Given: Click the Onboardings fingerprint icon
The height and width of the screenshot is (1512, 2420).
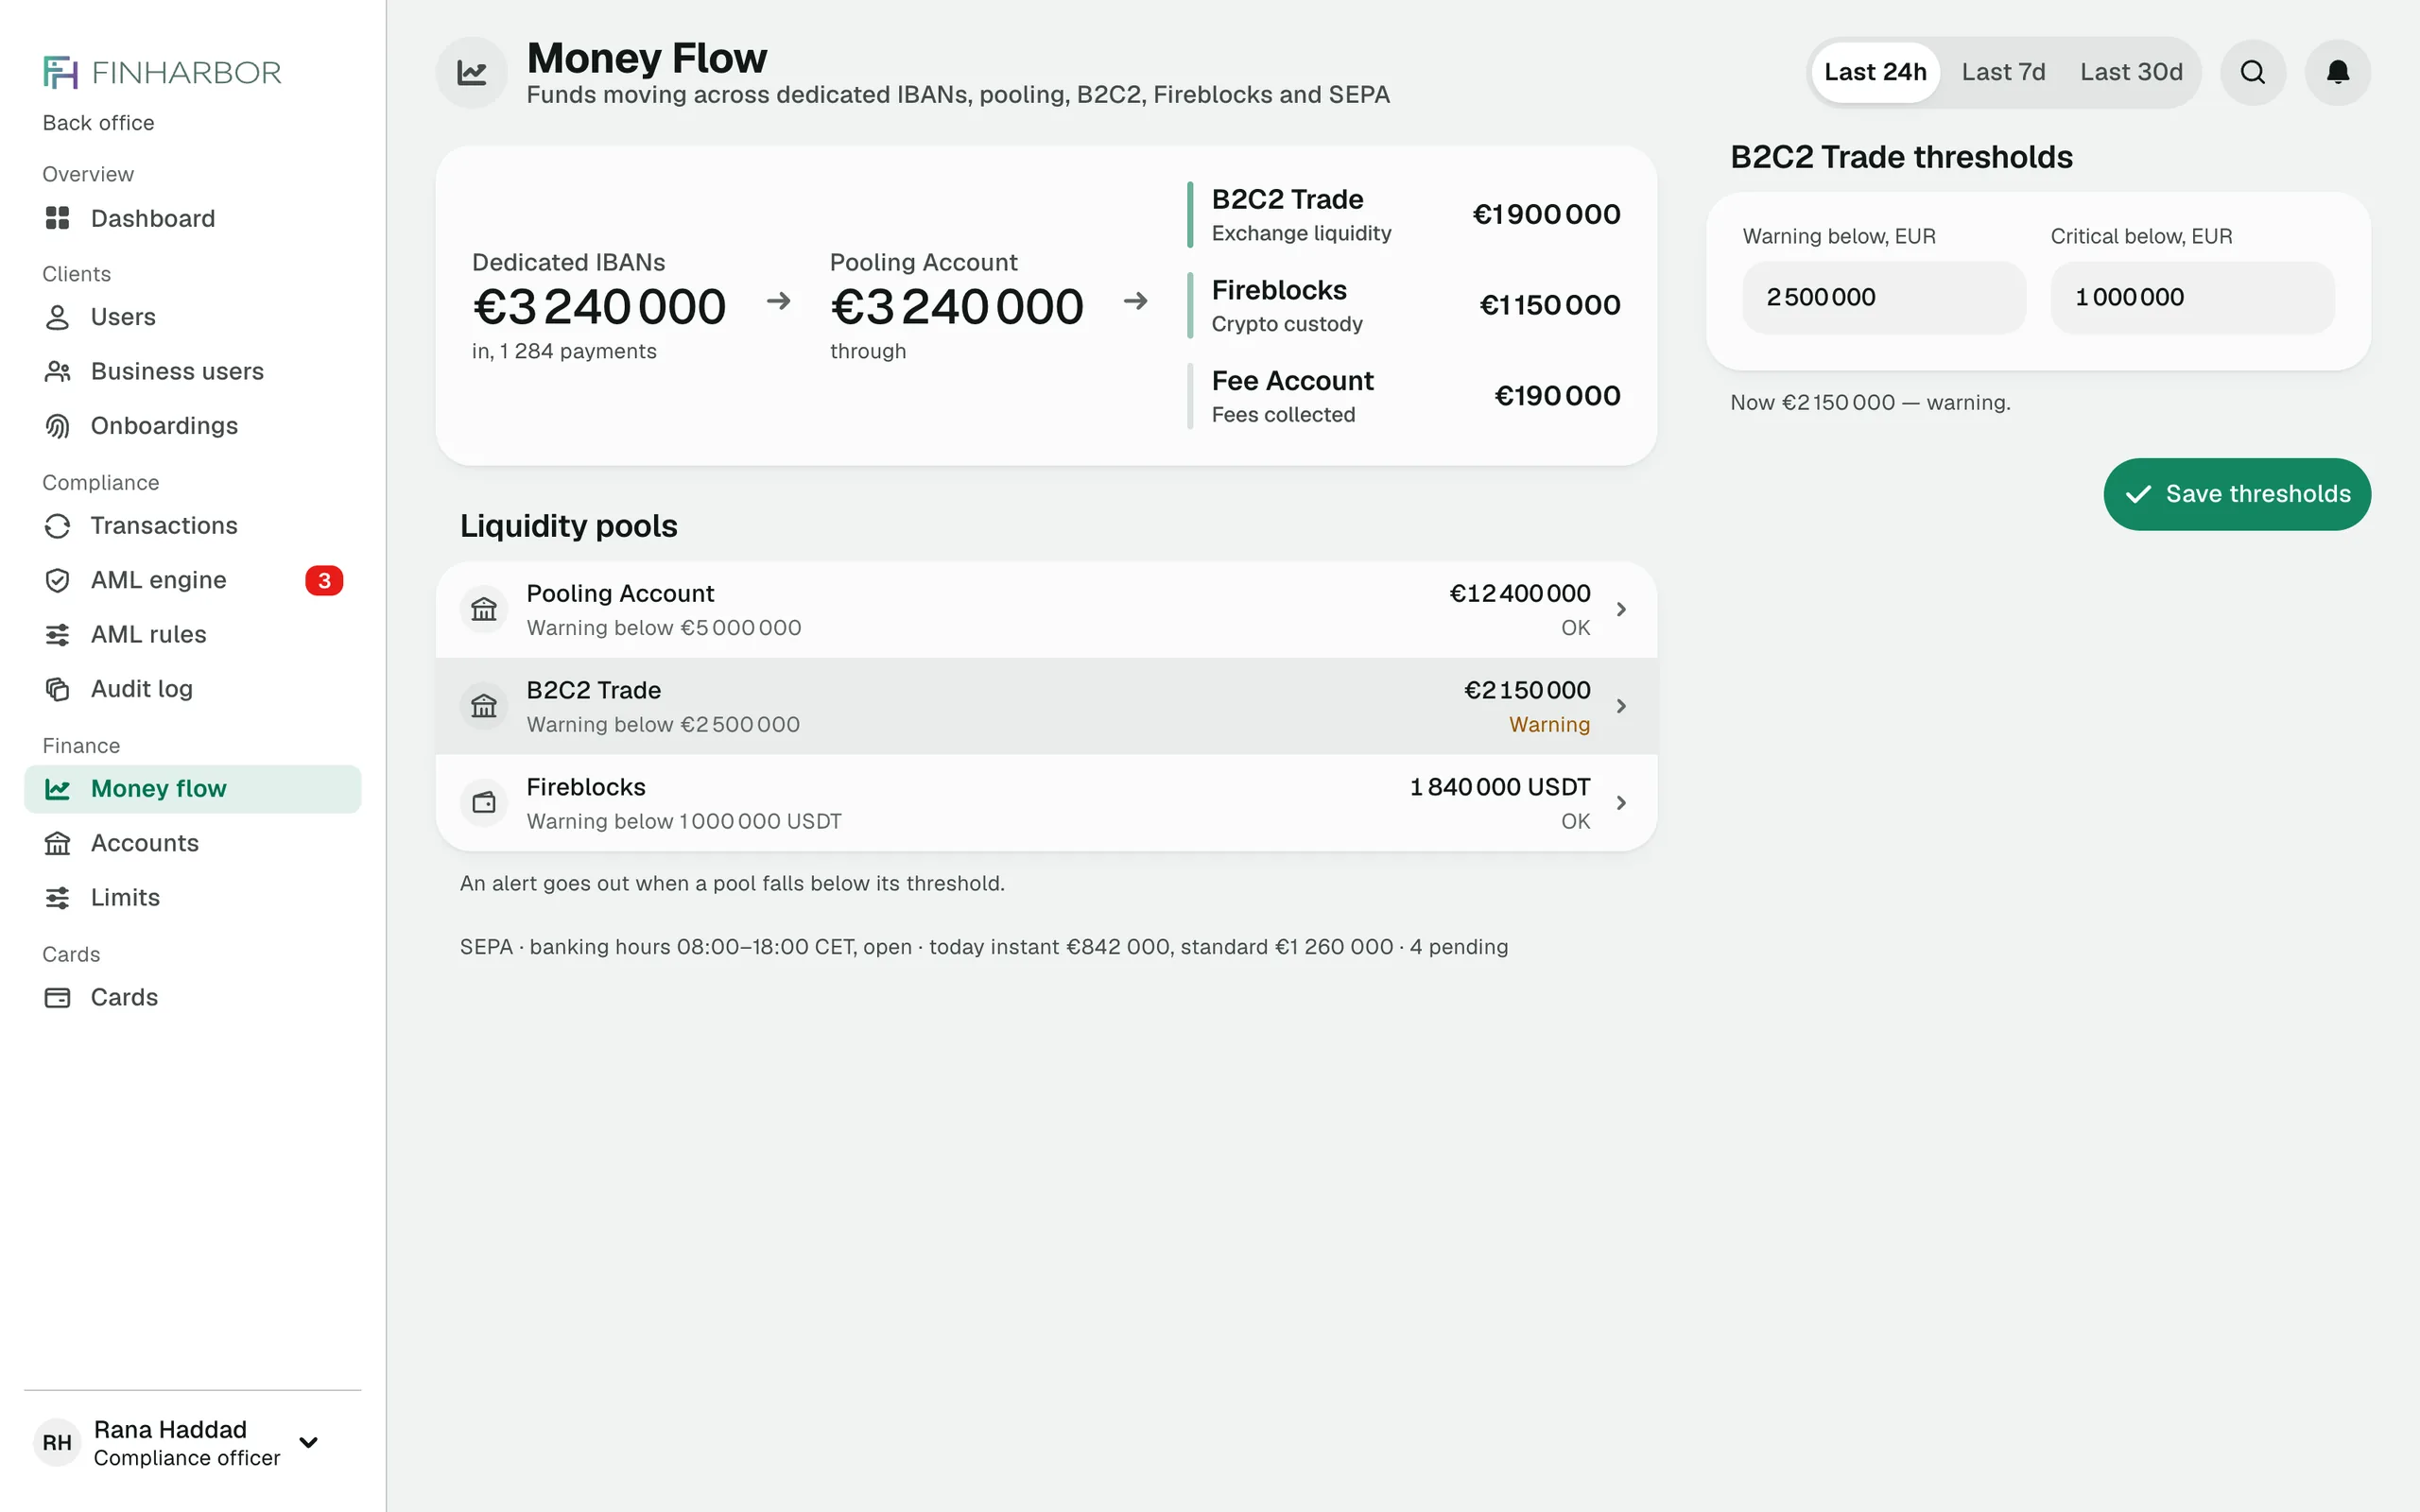Looking at the screenshot, I should click(58, 426).
